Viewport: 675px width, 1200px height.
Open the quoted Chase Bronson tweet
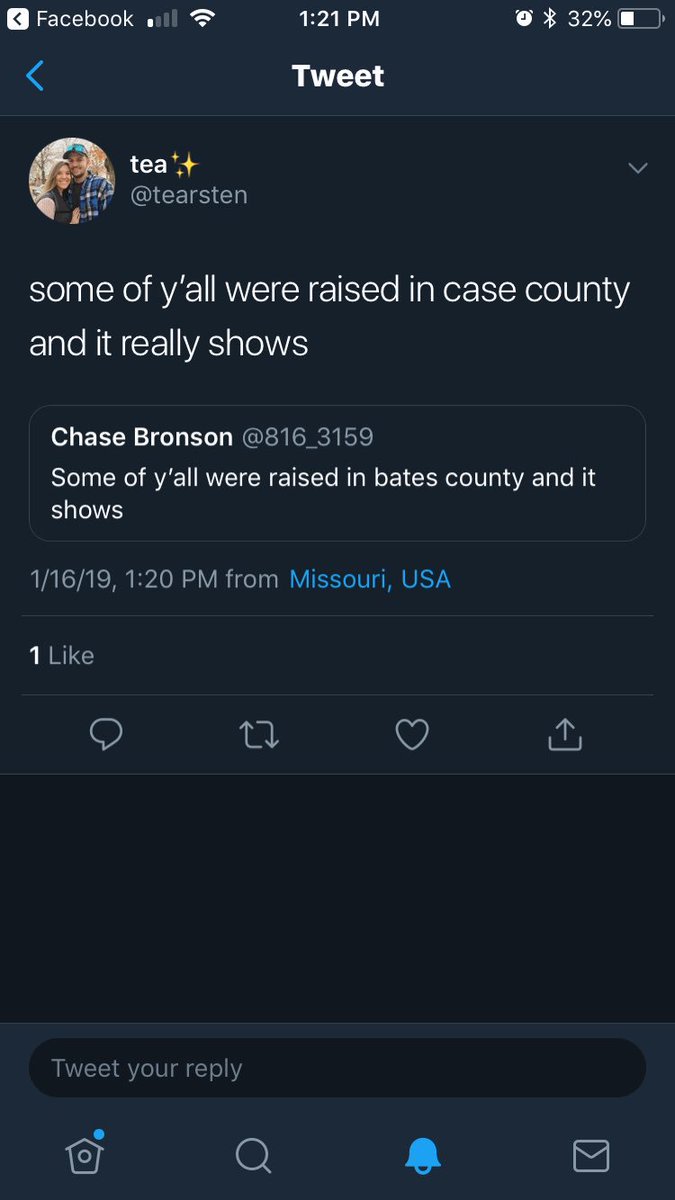[337, 473]
